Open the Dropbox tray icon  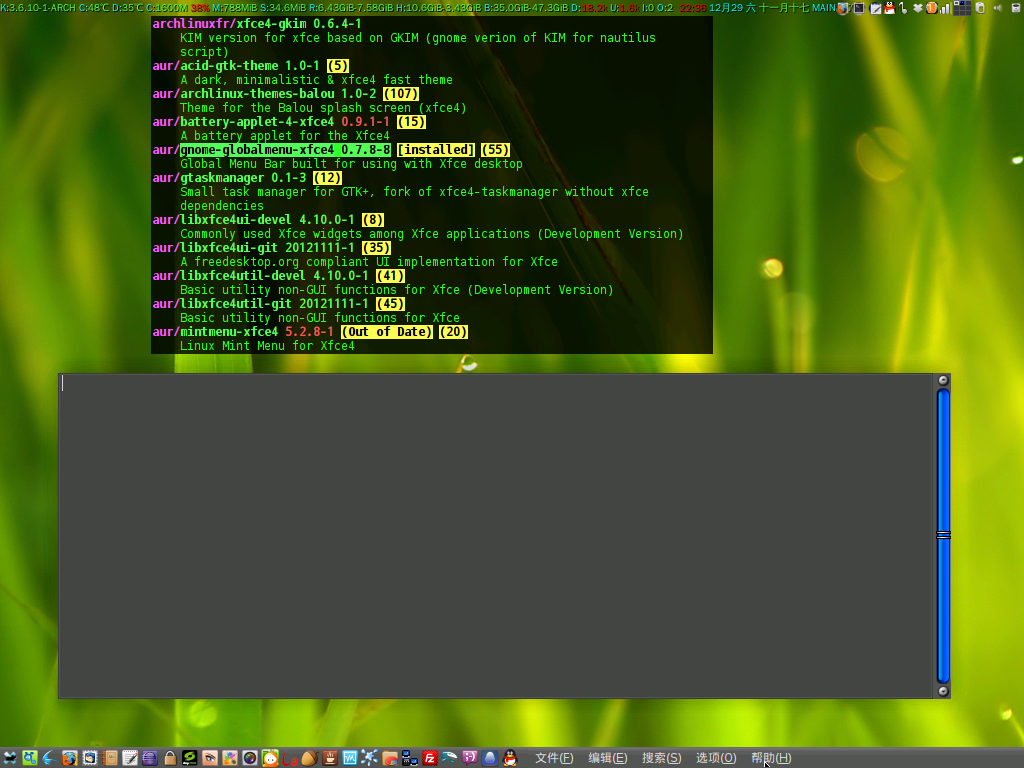pos(918,8)
